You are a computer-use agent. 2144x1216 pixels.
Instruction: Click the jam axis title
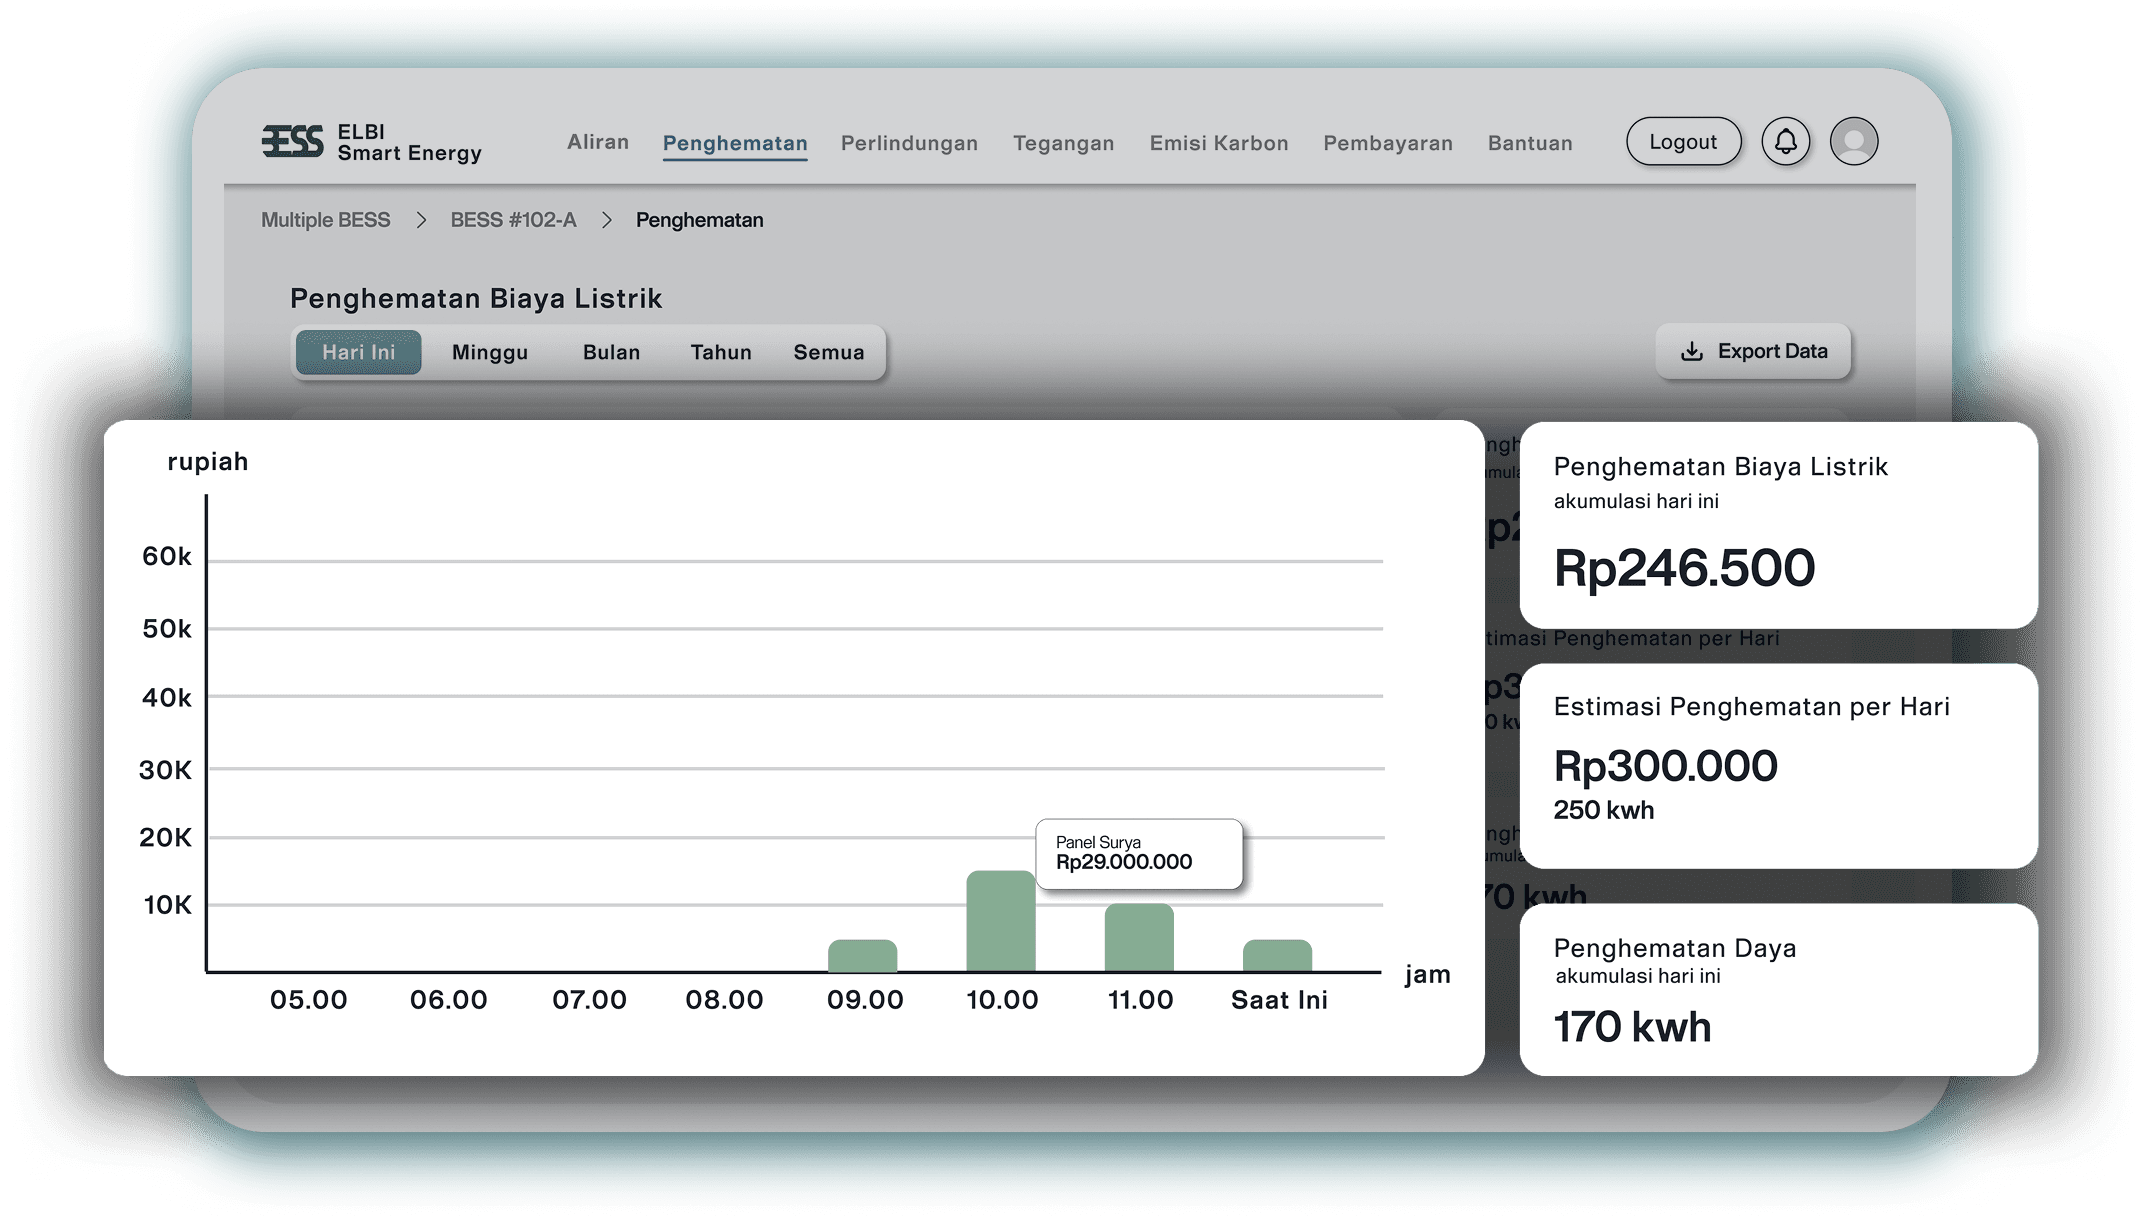click(x=1427, y=975)
